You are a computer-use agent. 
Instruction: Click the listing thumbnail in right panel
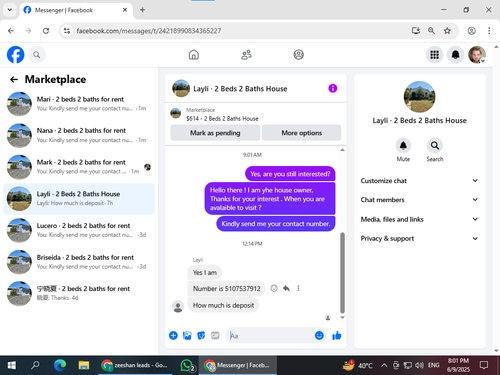click(x=419, y=97)
